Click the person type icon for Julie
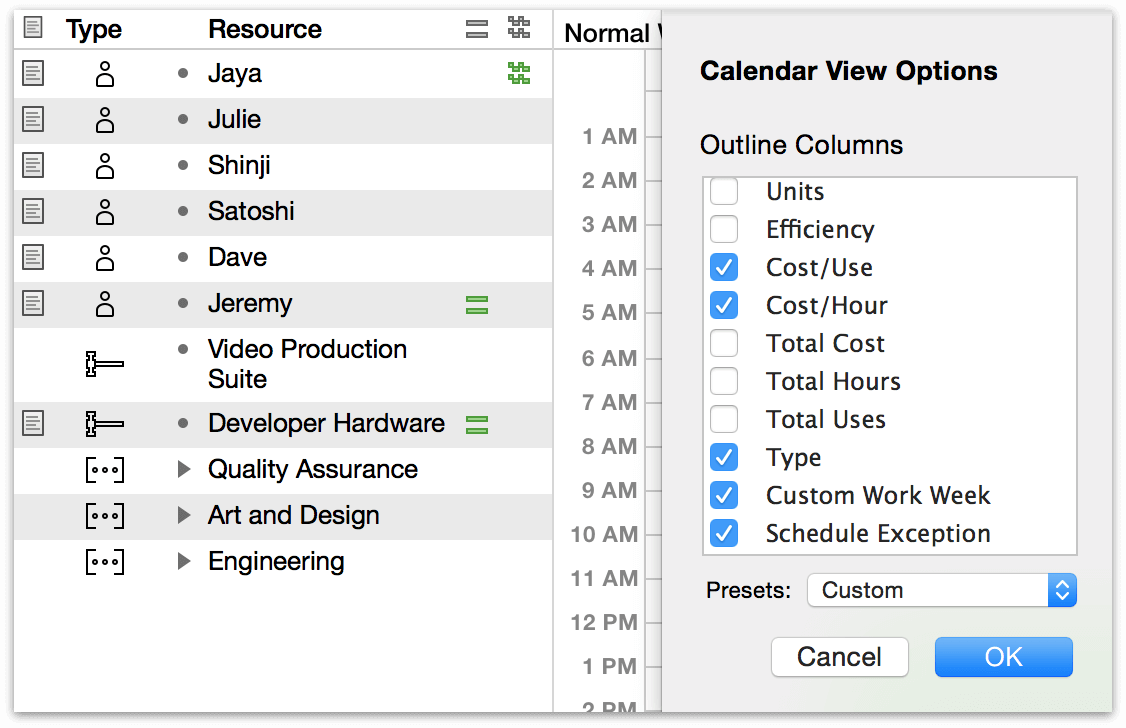 tap(105, 120)
